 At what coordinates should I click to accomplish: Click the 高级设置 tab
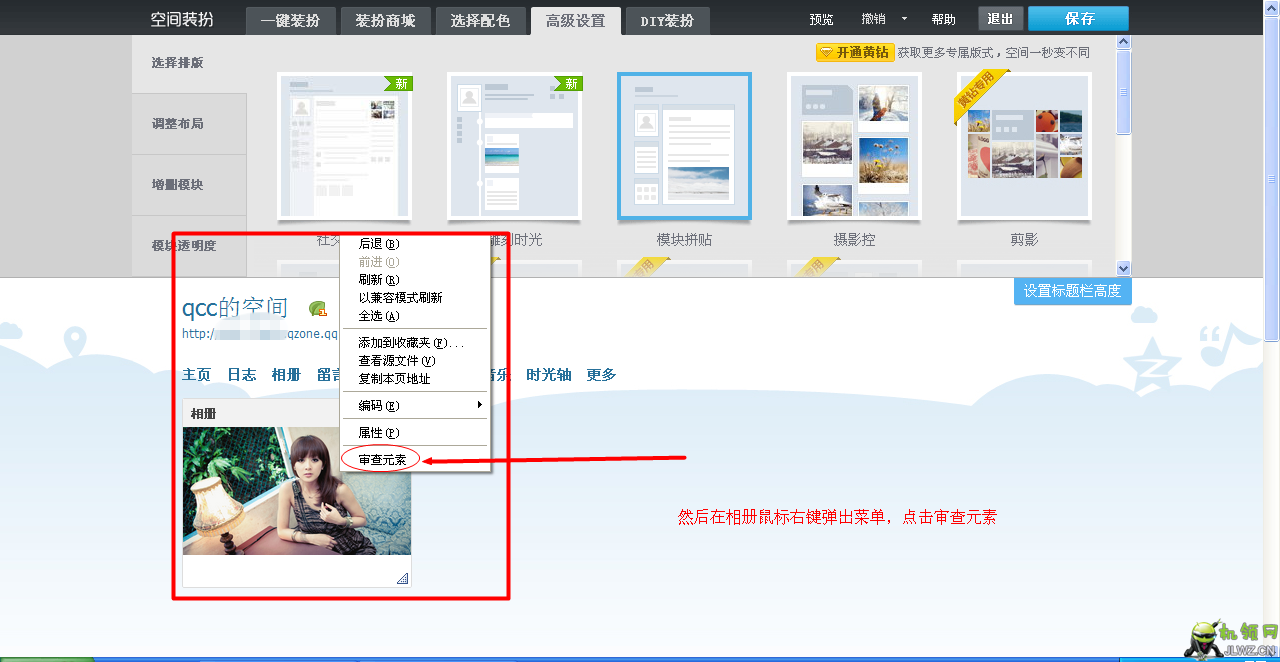(x=575, y=20)
